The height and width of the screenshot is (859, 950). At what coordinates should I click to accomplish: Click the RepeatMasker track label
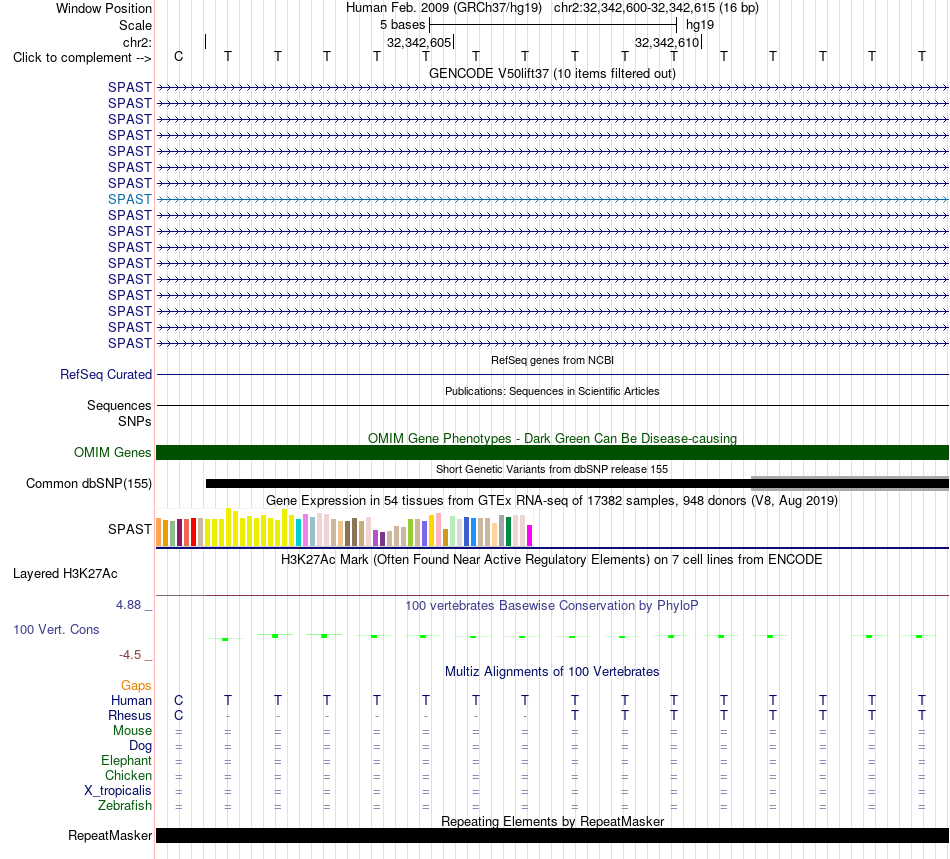point(110,835)
